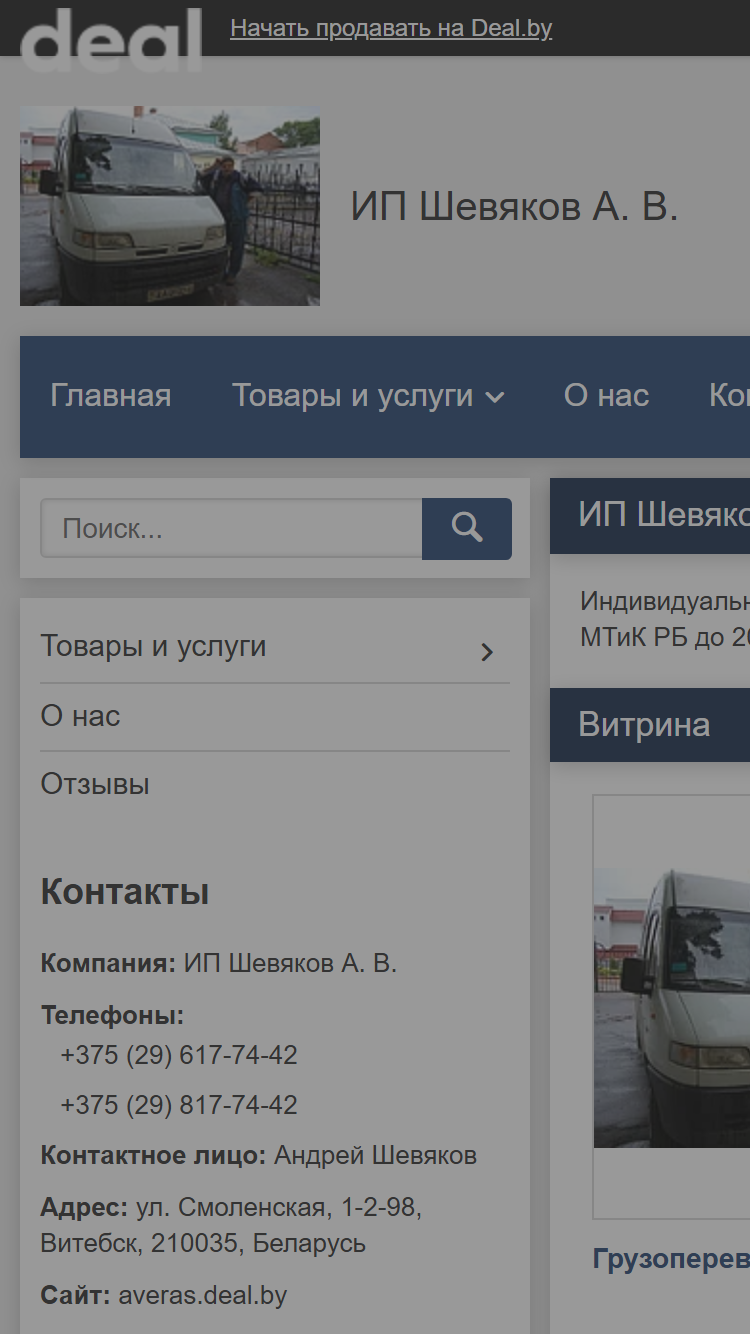Screen dimensions: 750x1334
Task: Click company name ИП Шевяков А. В. in contacts
Action: pos(290,963)
